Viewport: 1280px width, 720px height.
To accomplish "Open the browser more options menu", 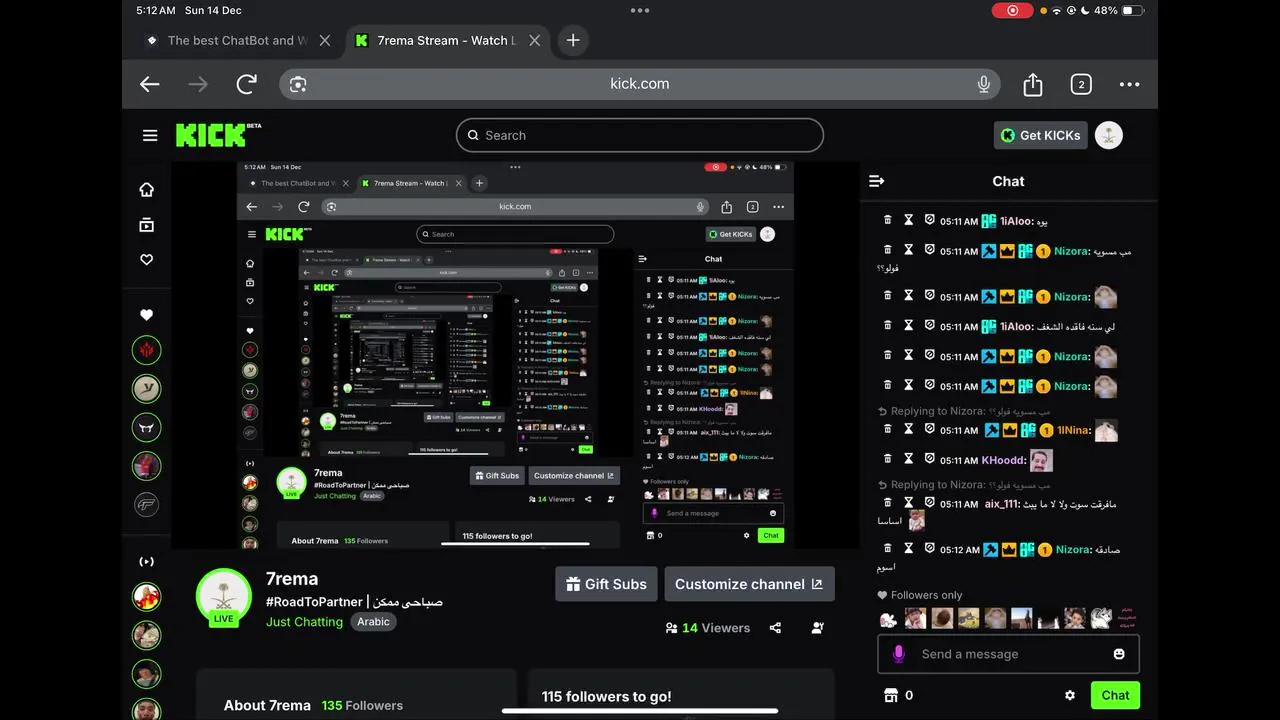I will click(x=1129, y=84).
